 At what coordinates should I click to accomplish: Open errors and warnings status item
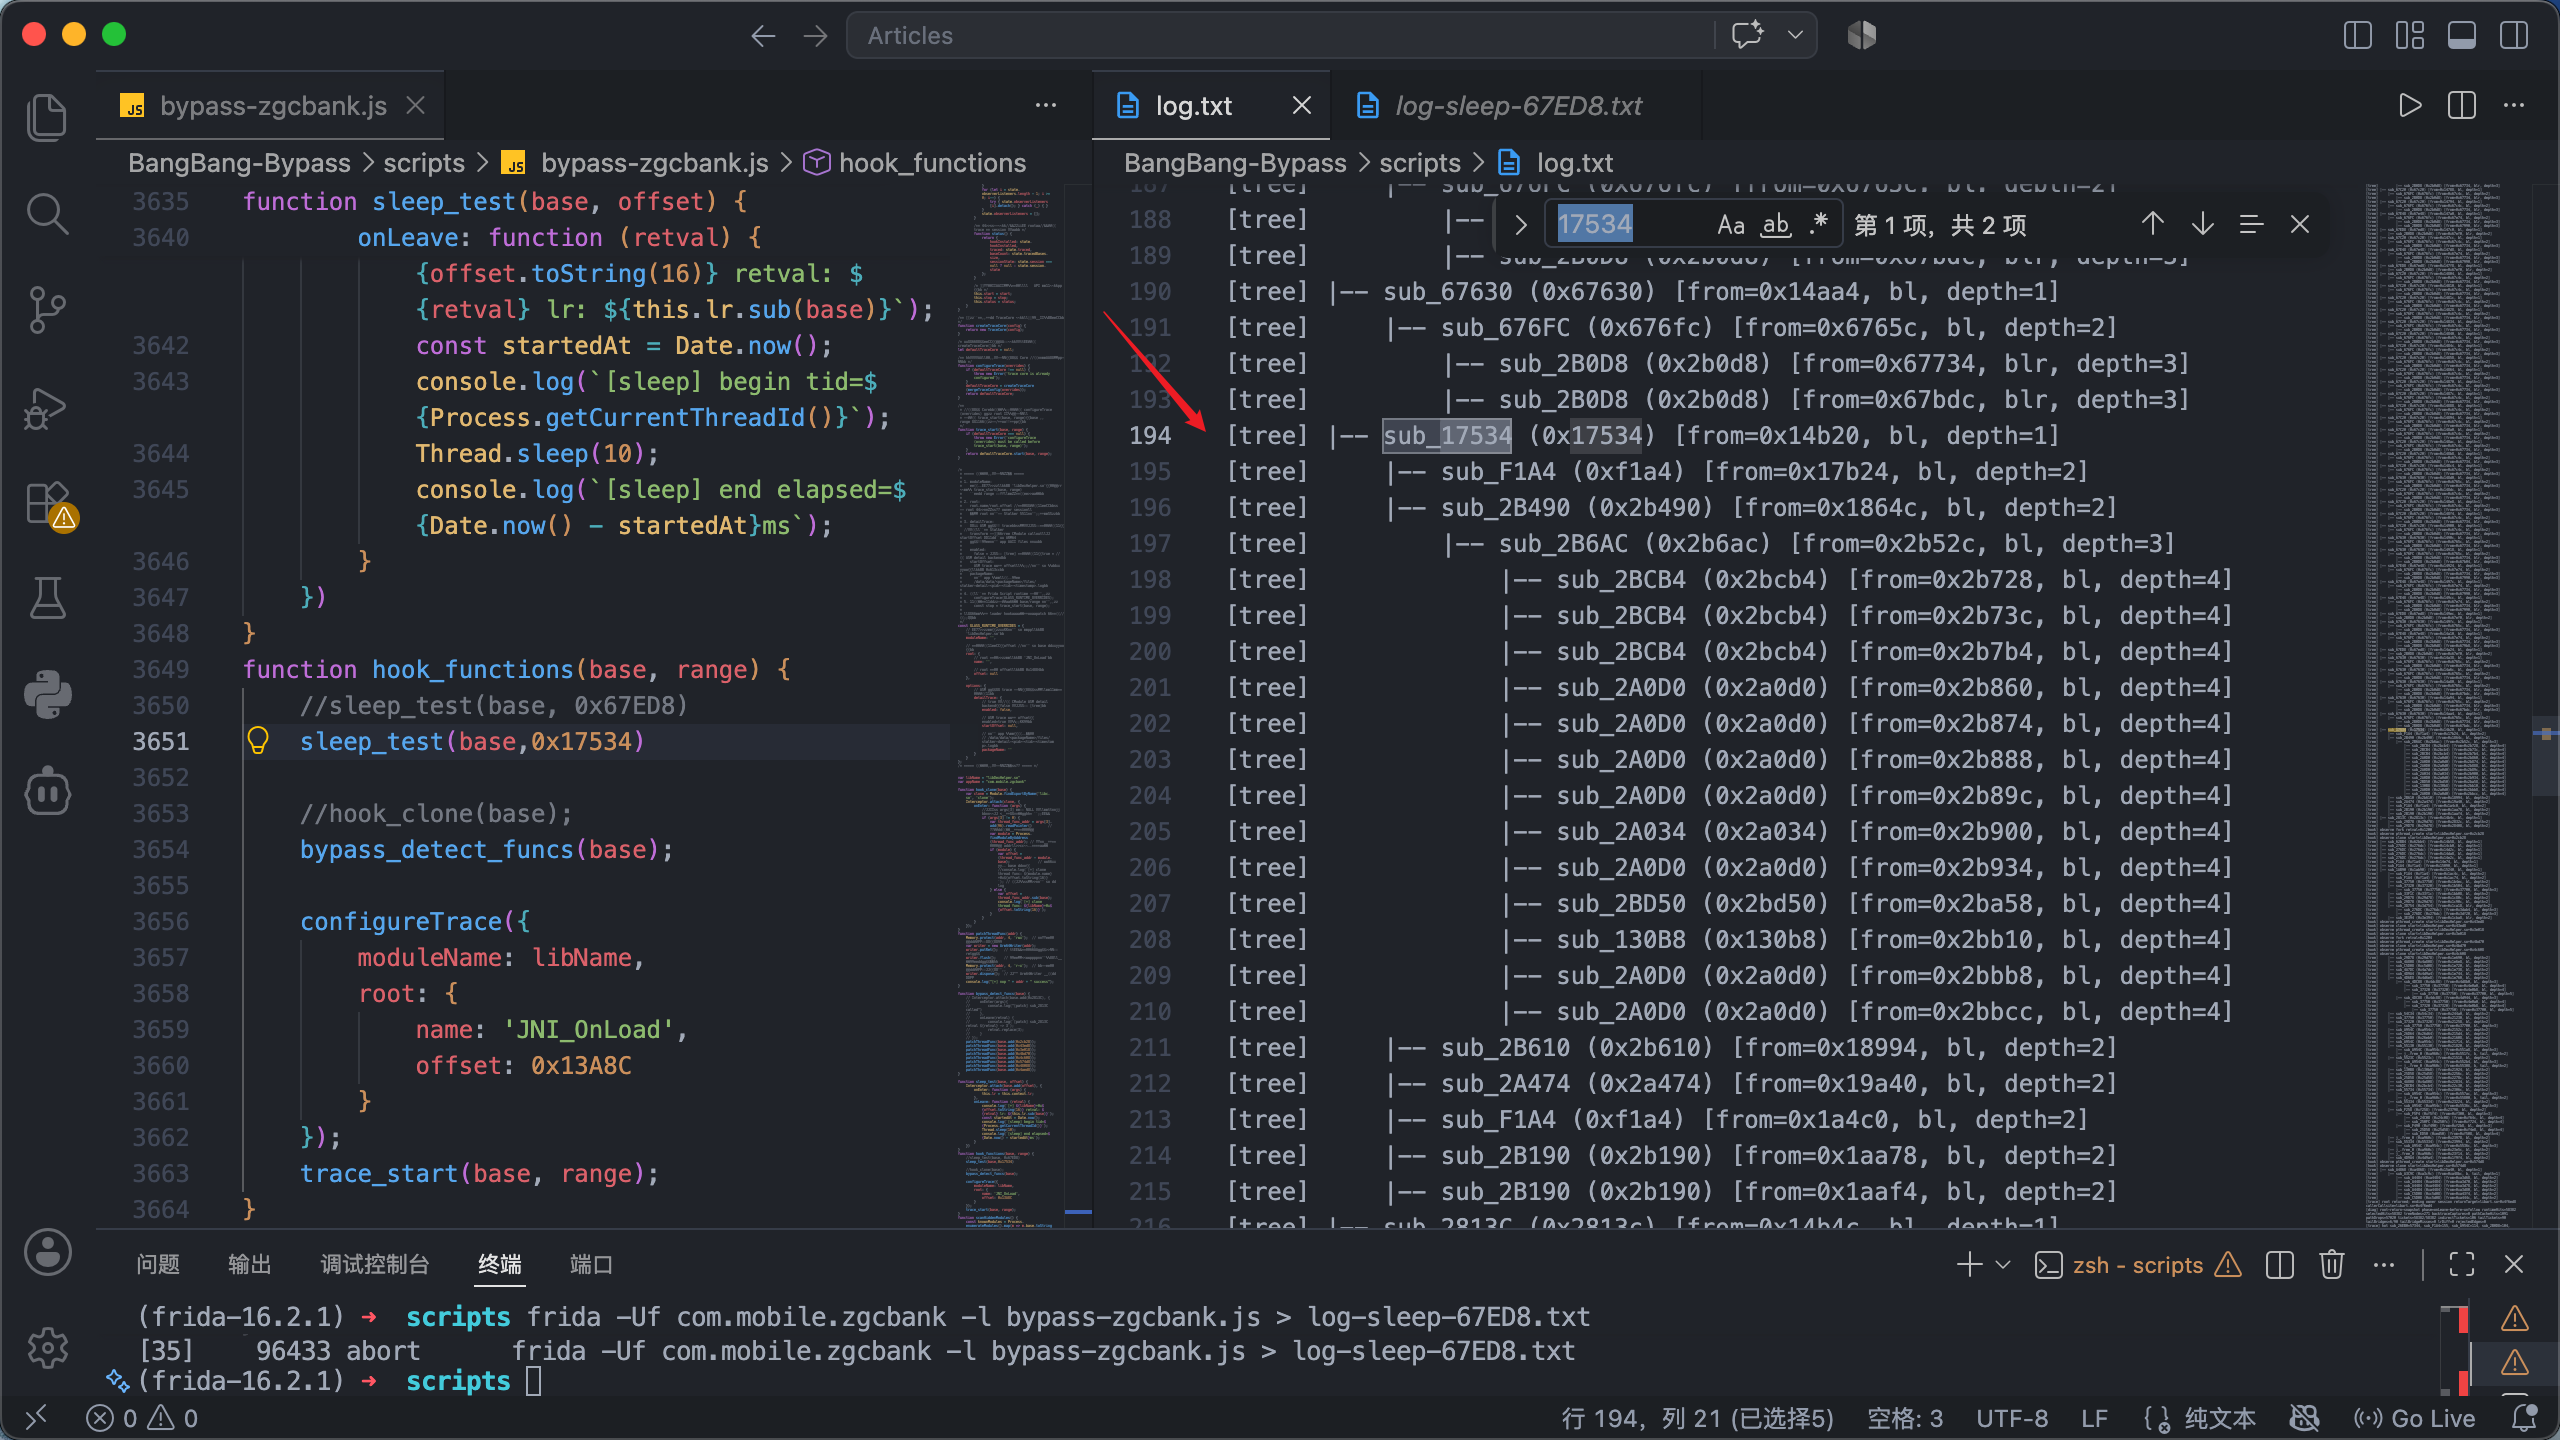click(x=142, y=1418)
